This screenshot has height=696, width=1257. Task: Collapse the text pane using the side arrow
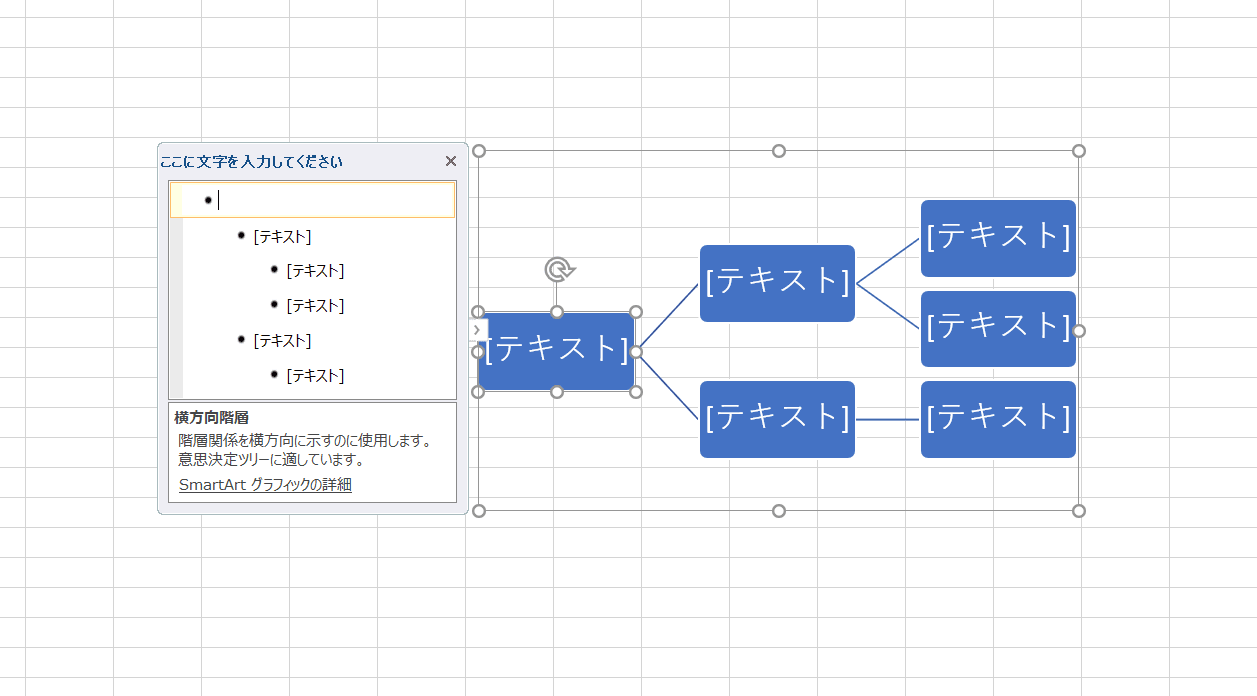coord(477,330)
